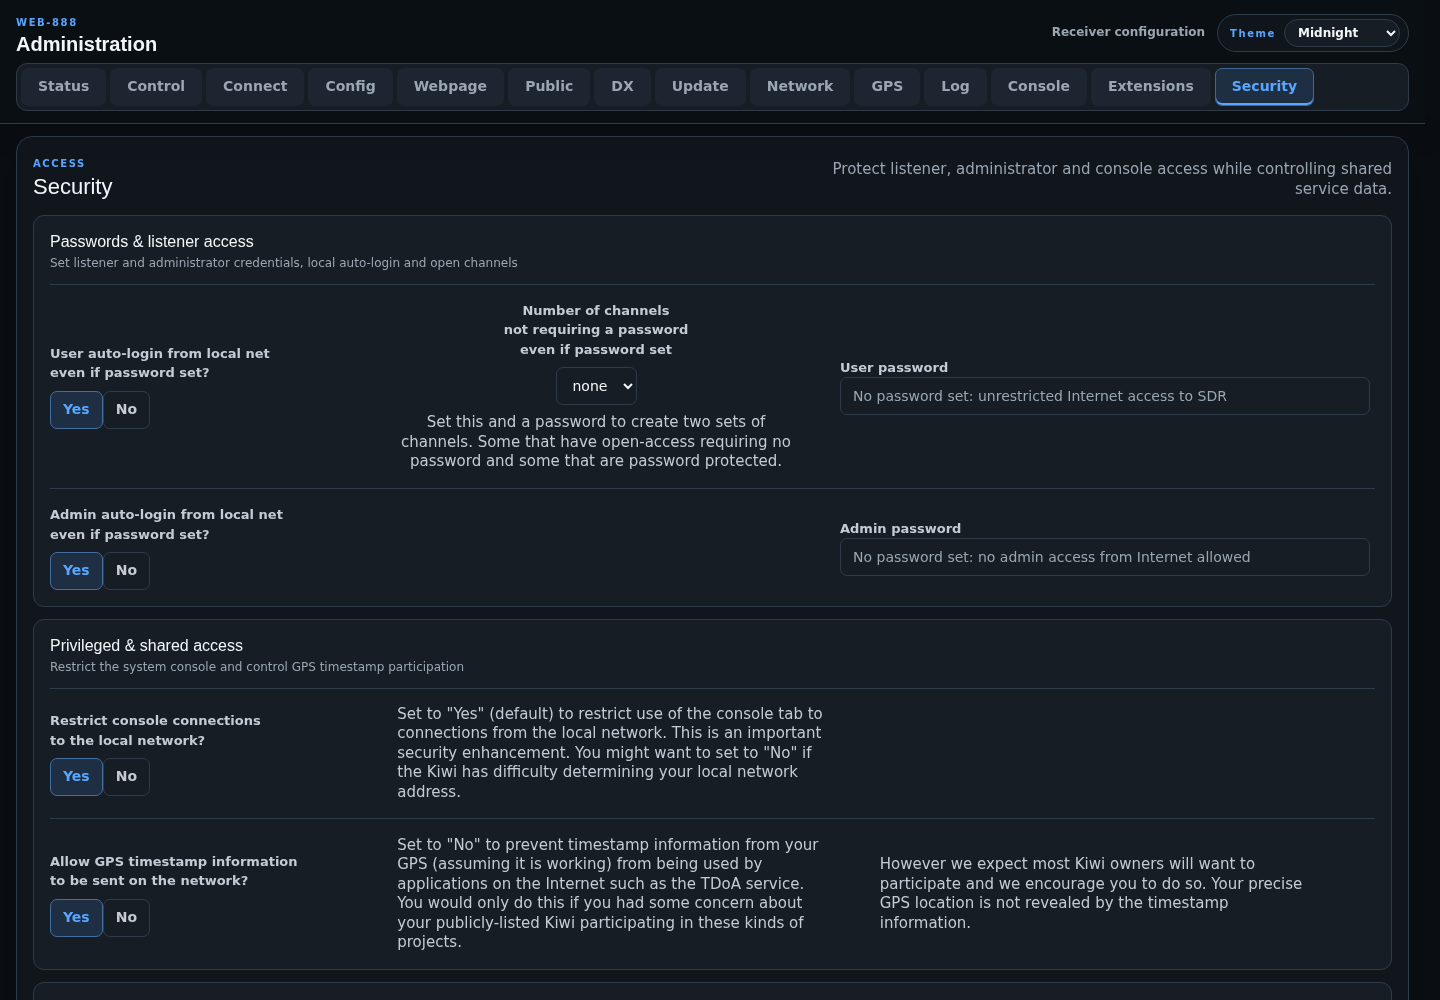Click the 'Protect listener, administrator and console access' description

[1111, 178]
